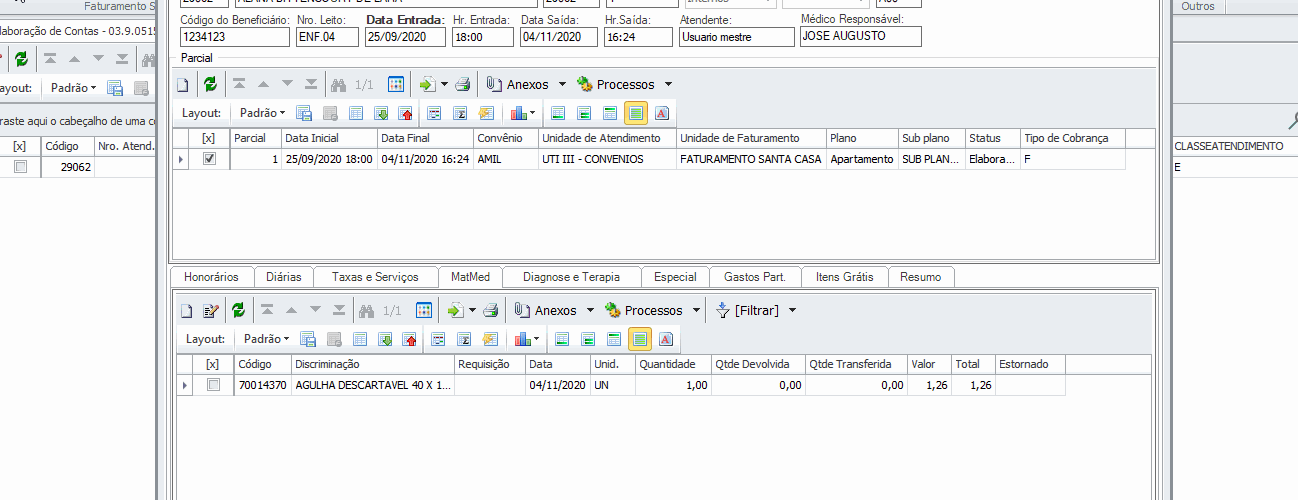Open Padrão layout dropdown in Parcial bar
Image resolution: width=1298 pixels, height=500 pixels.
[263, 113]
